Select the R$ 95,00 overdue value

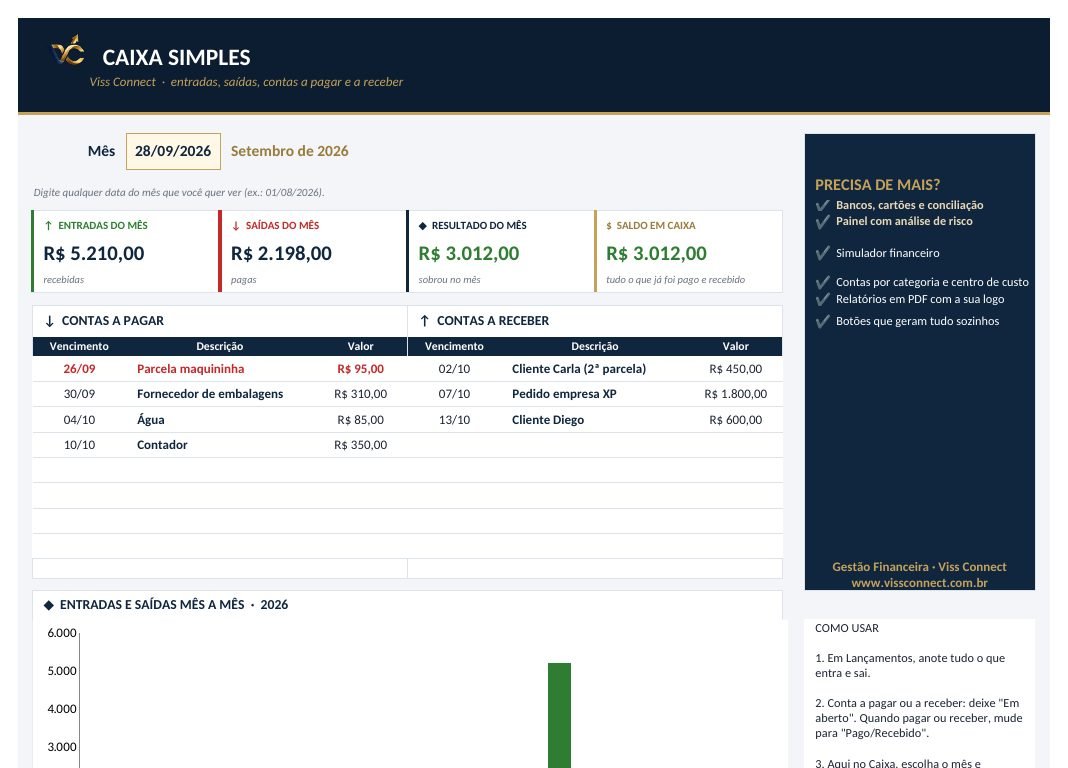(x=360, y=368)
